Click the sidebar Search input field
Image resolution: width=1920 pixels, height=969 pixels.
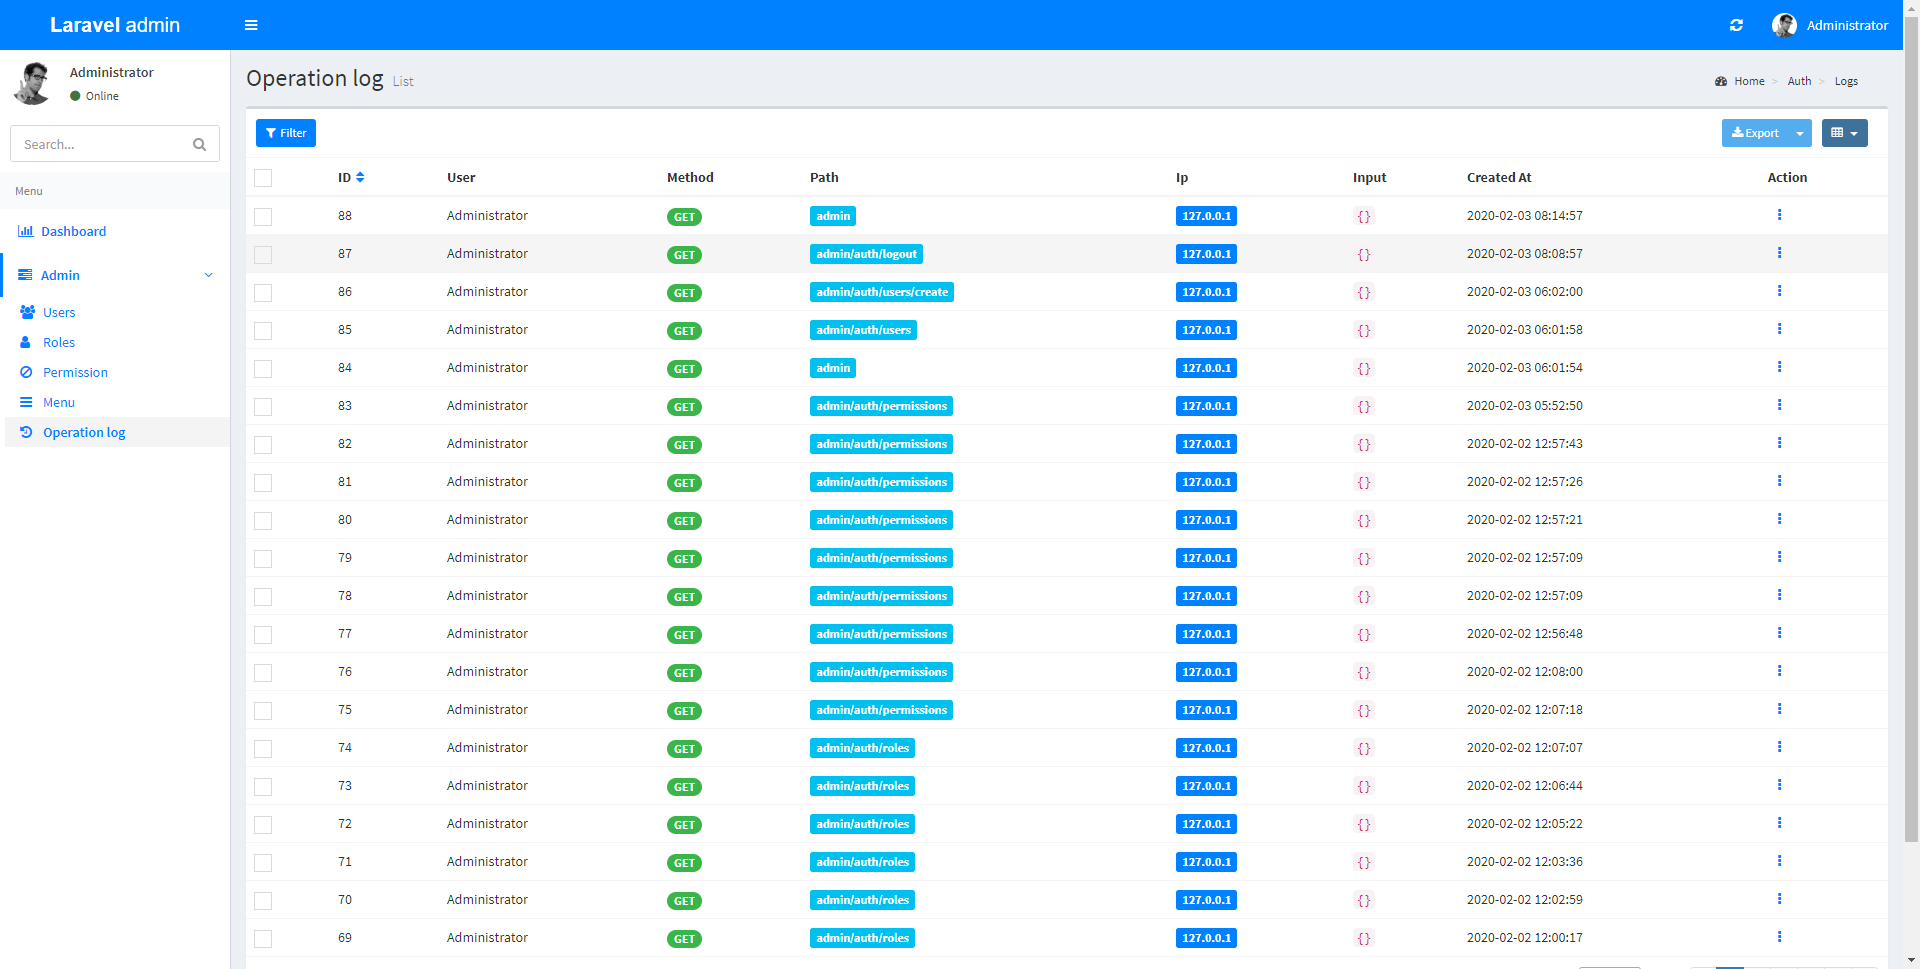100,144
